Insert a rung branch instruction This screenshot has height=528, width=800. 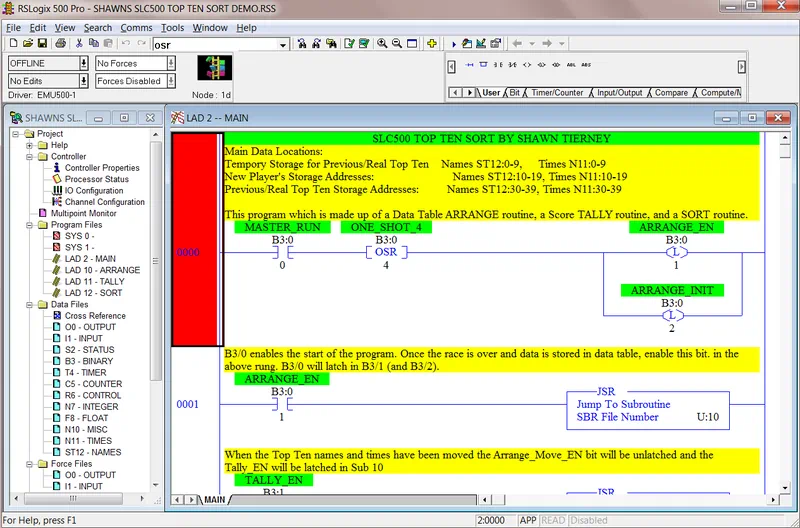pos(484,65)
